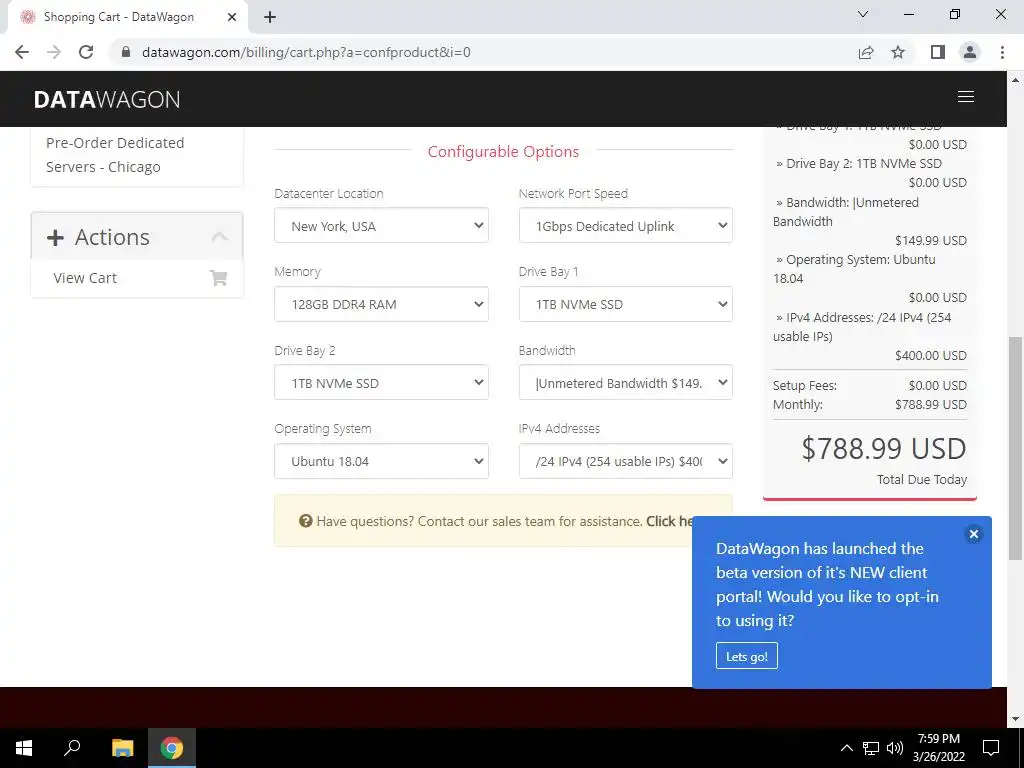Click the page vertical scrollbar thumb
1024x768 pixels.
(1015, 448)
